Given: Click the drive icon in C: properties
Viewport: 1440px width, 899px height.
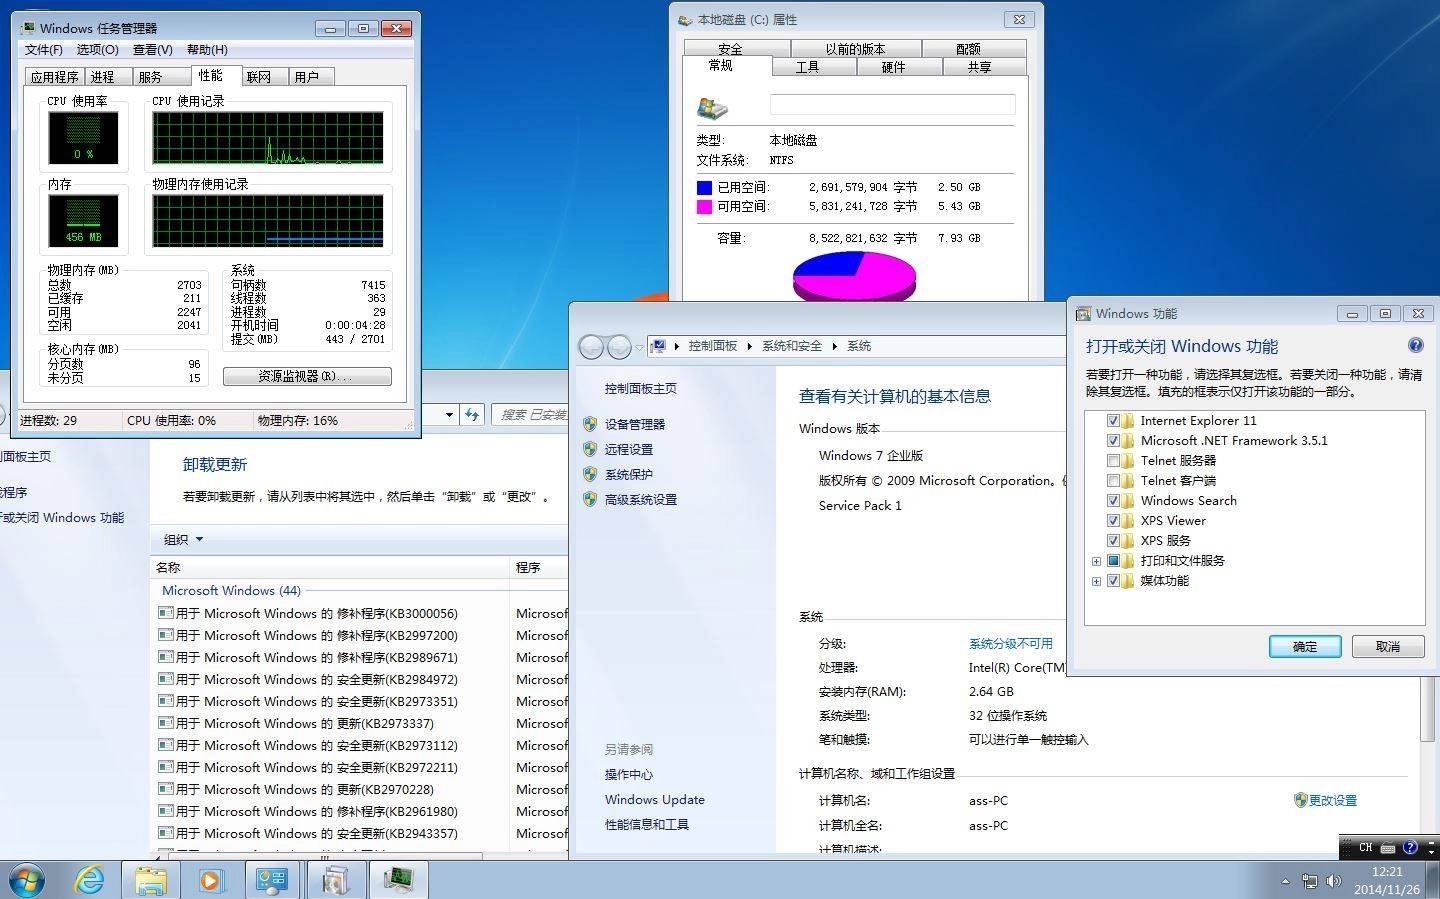Looking at the screenshot, I should (x=712, y=108).
